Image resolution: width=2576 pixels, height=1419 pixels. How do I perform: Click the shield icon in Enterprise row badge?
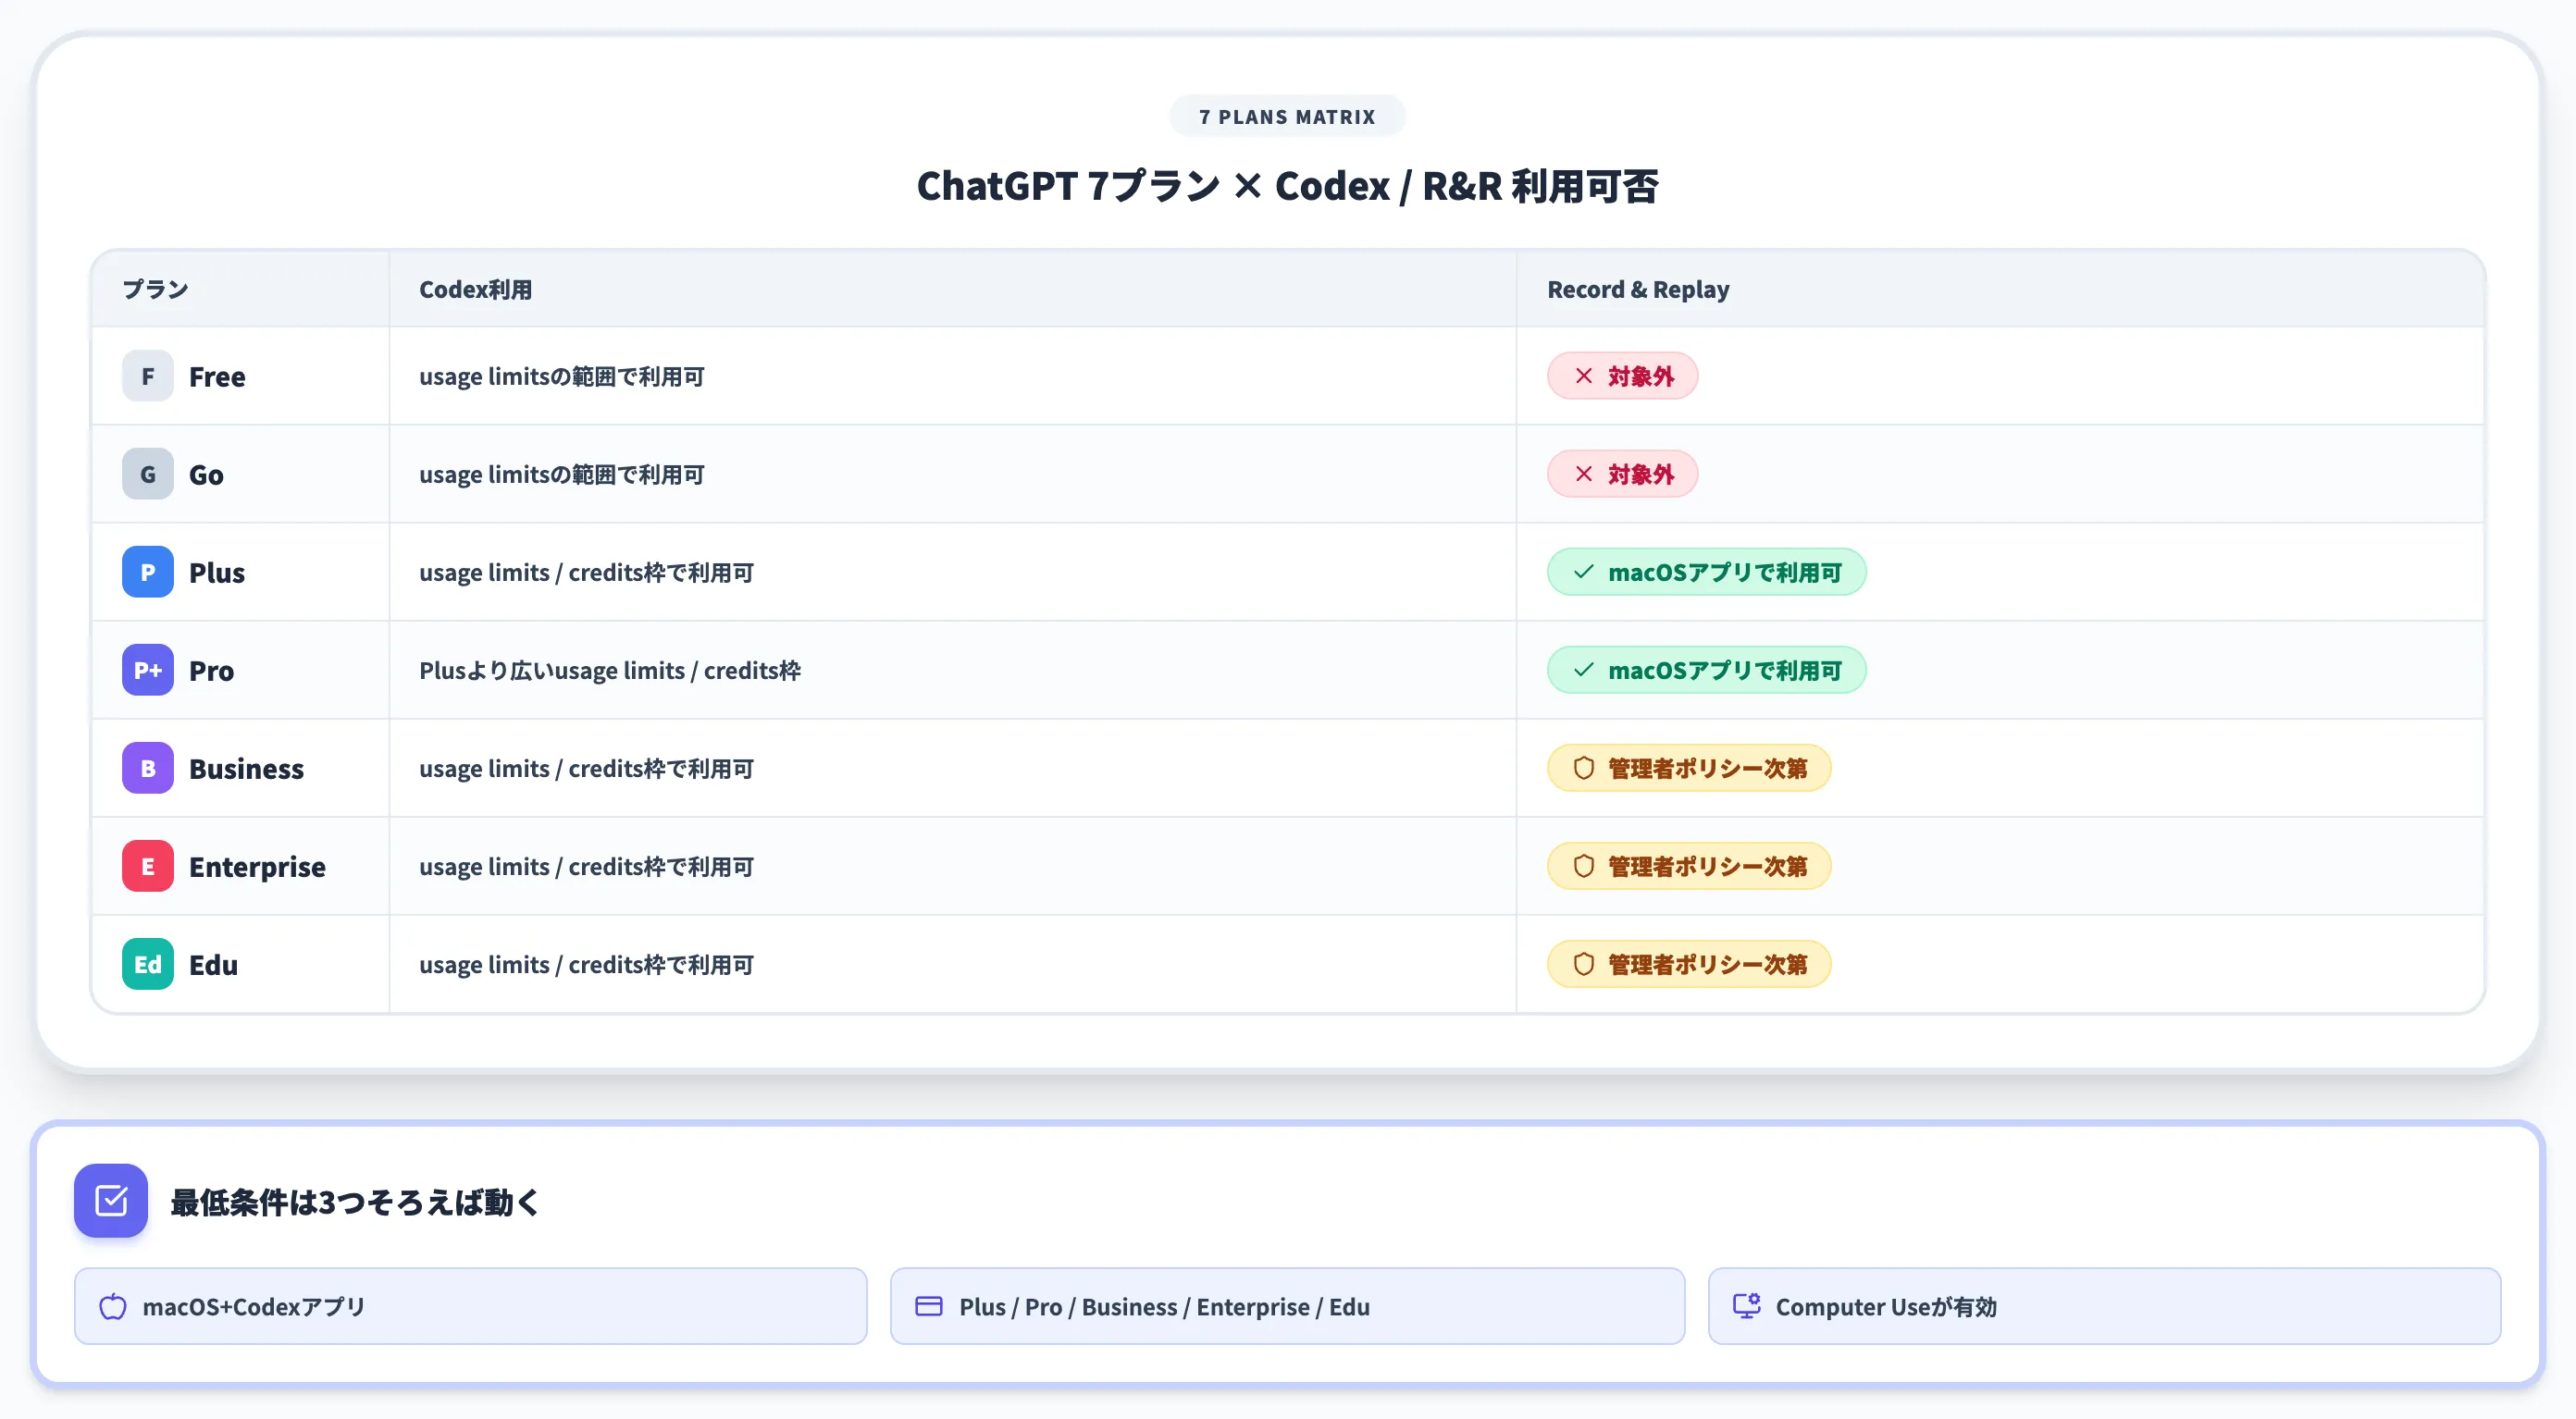1584,866
